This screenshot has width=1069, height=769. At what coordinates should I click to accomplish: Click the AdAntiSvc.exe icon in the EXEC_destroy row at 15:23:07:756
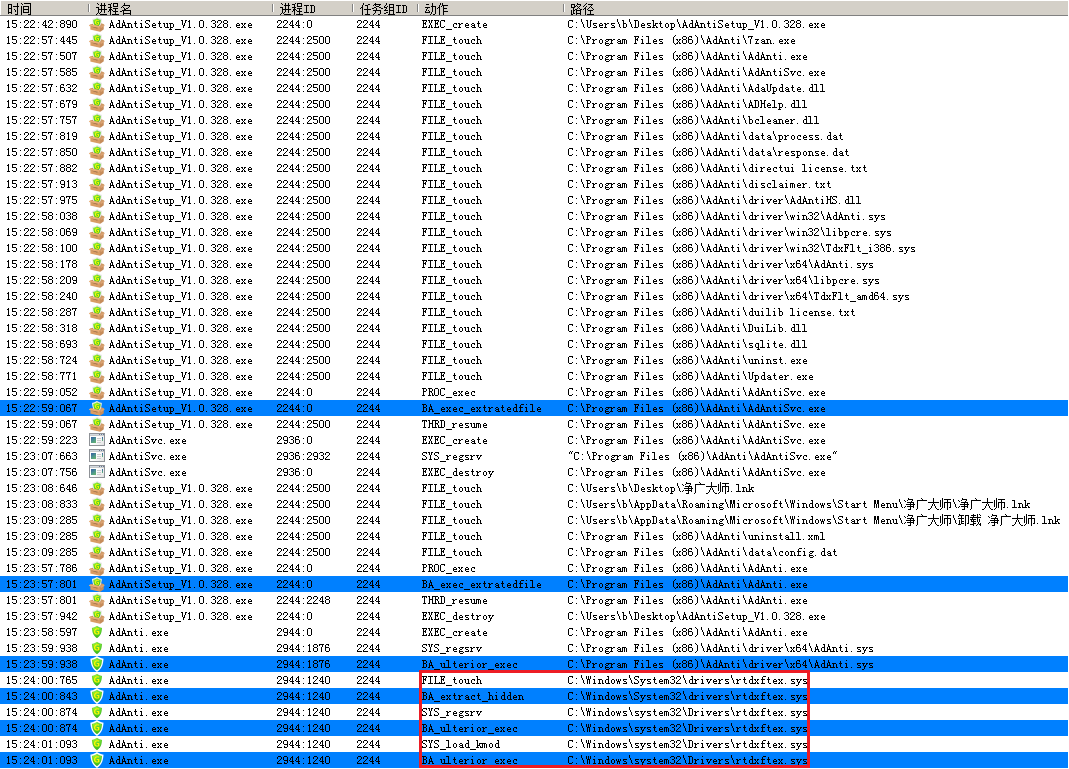97,472
